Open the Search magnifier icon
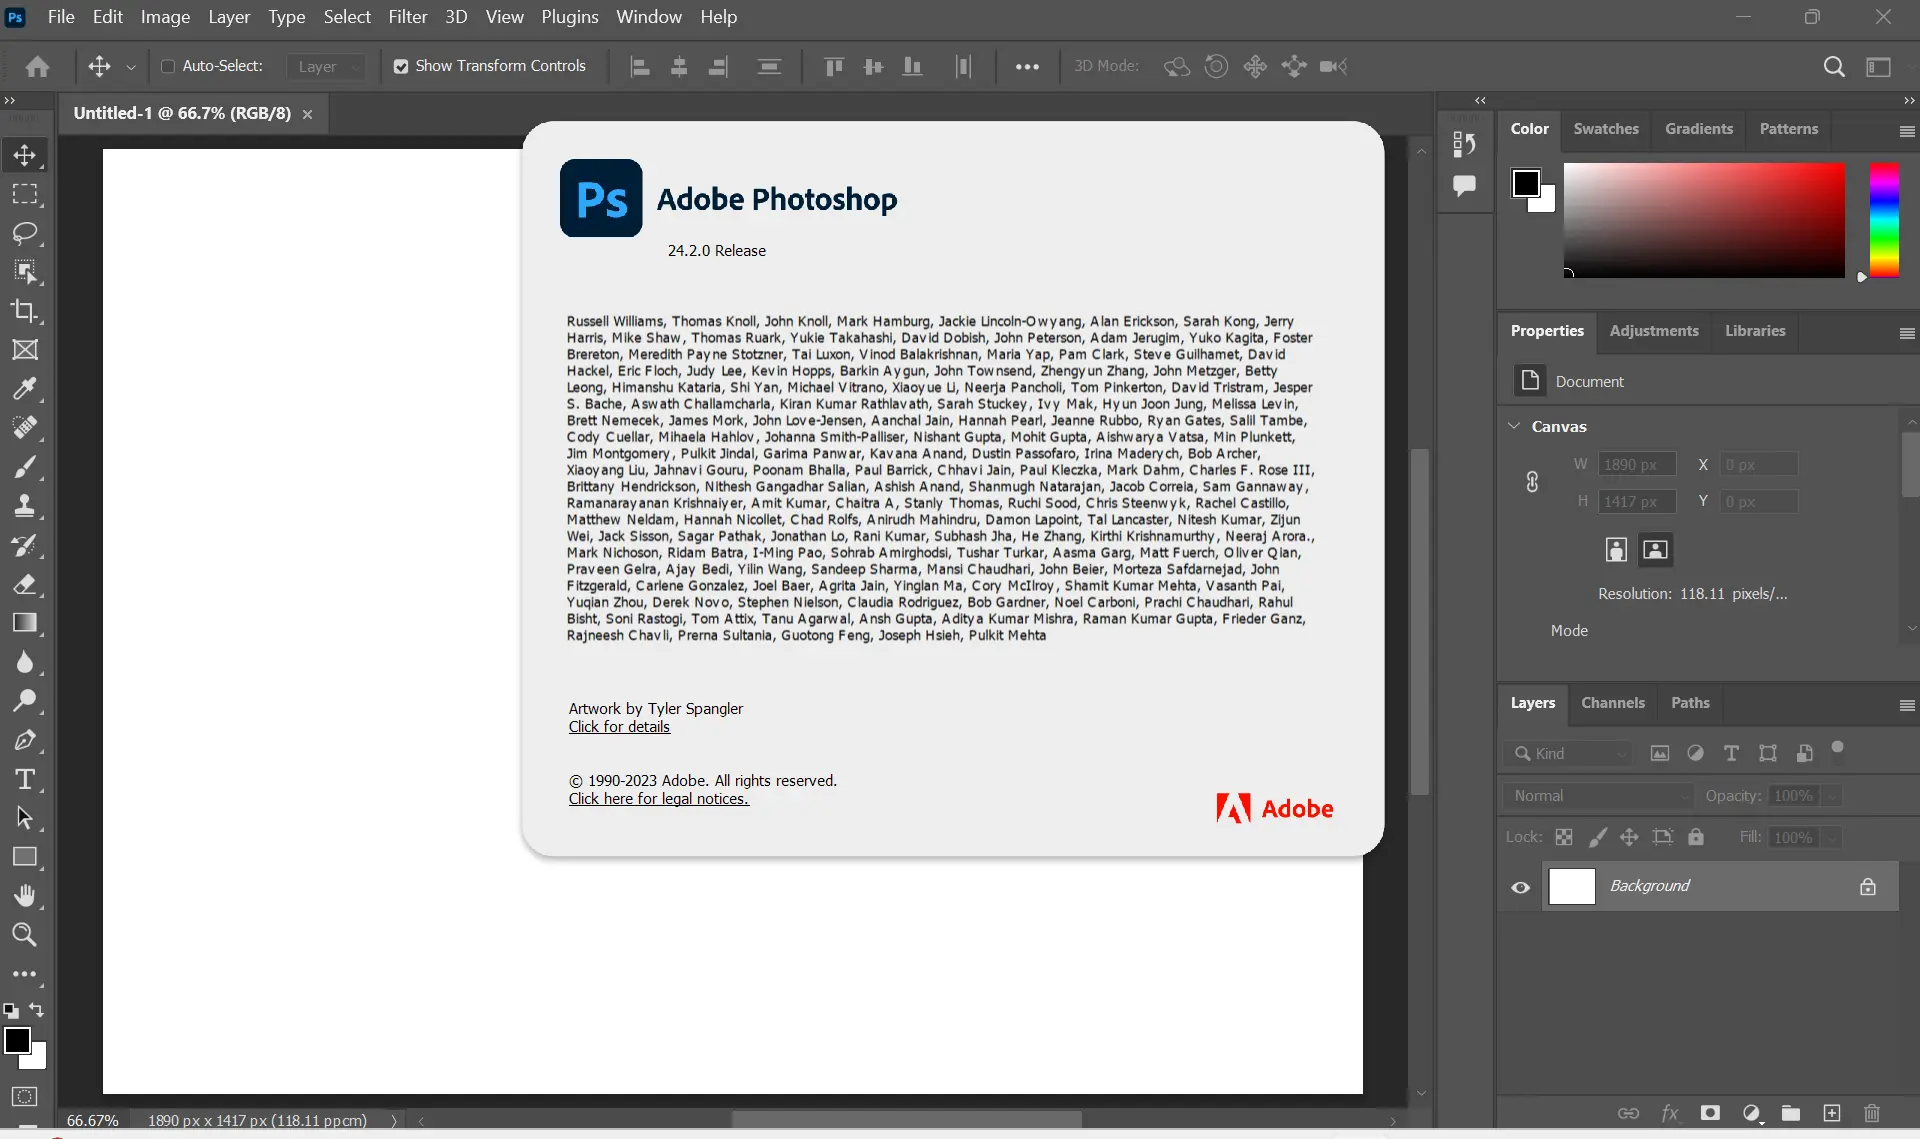This screenshot has height=1139, width=1920. coord(1834,67)
